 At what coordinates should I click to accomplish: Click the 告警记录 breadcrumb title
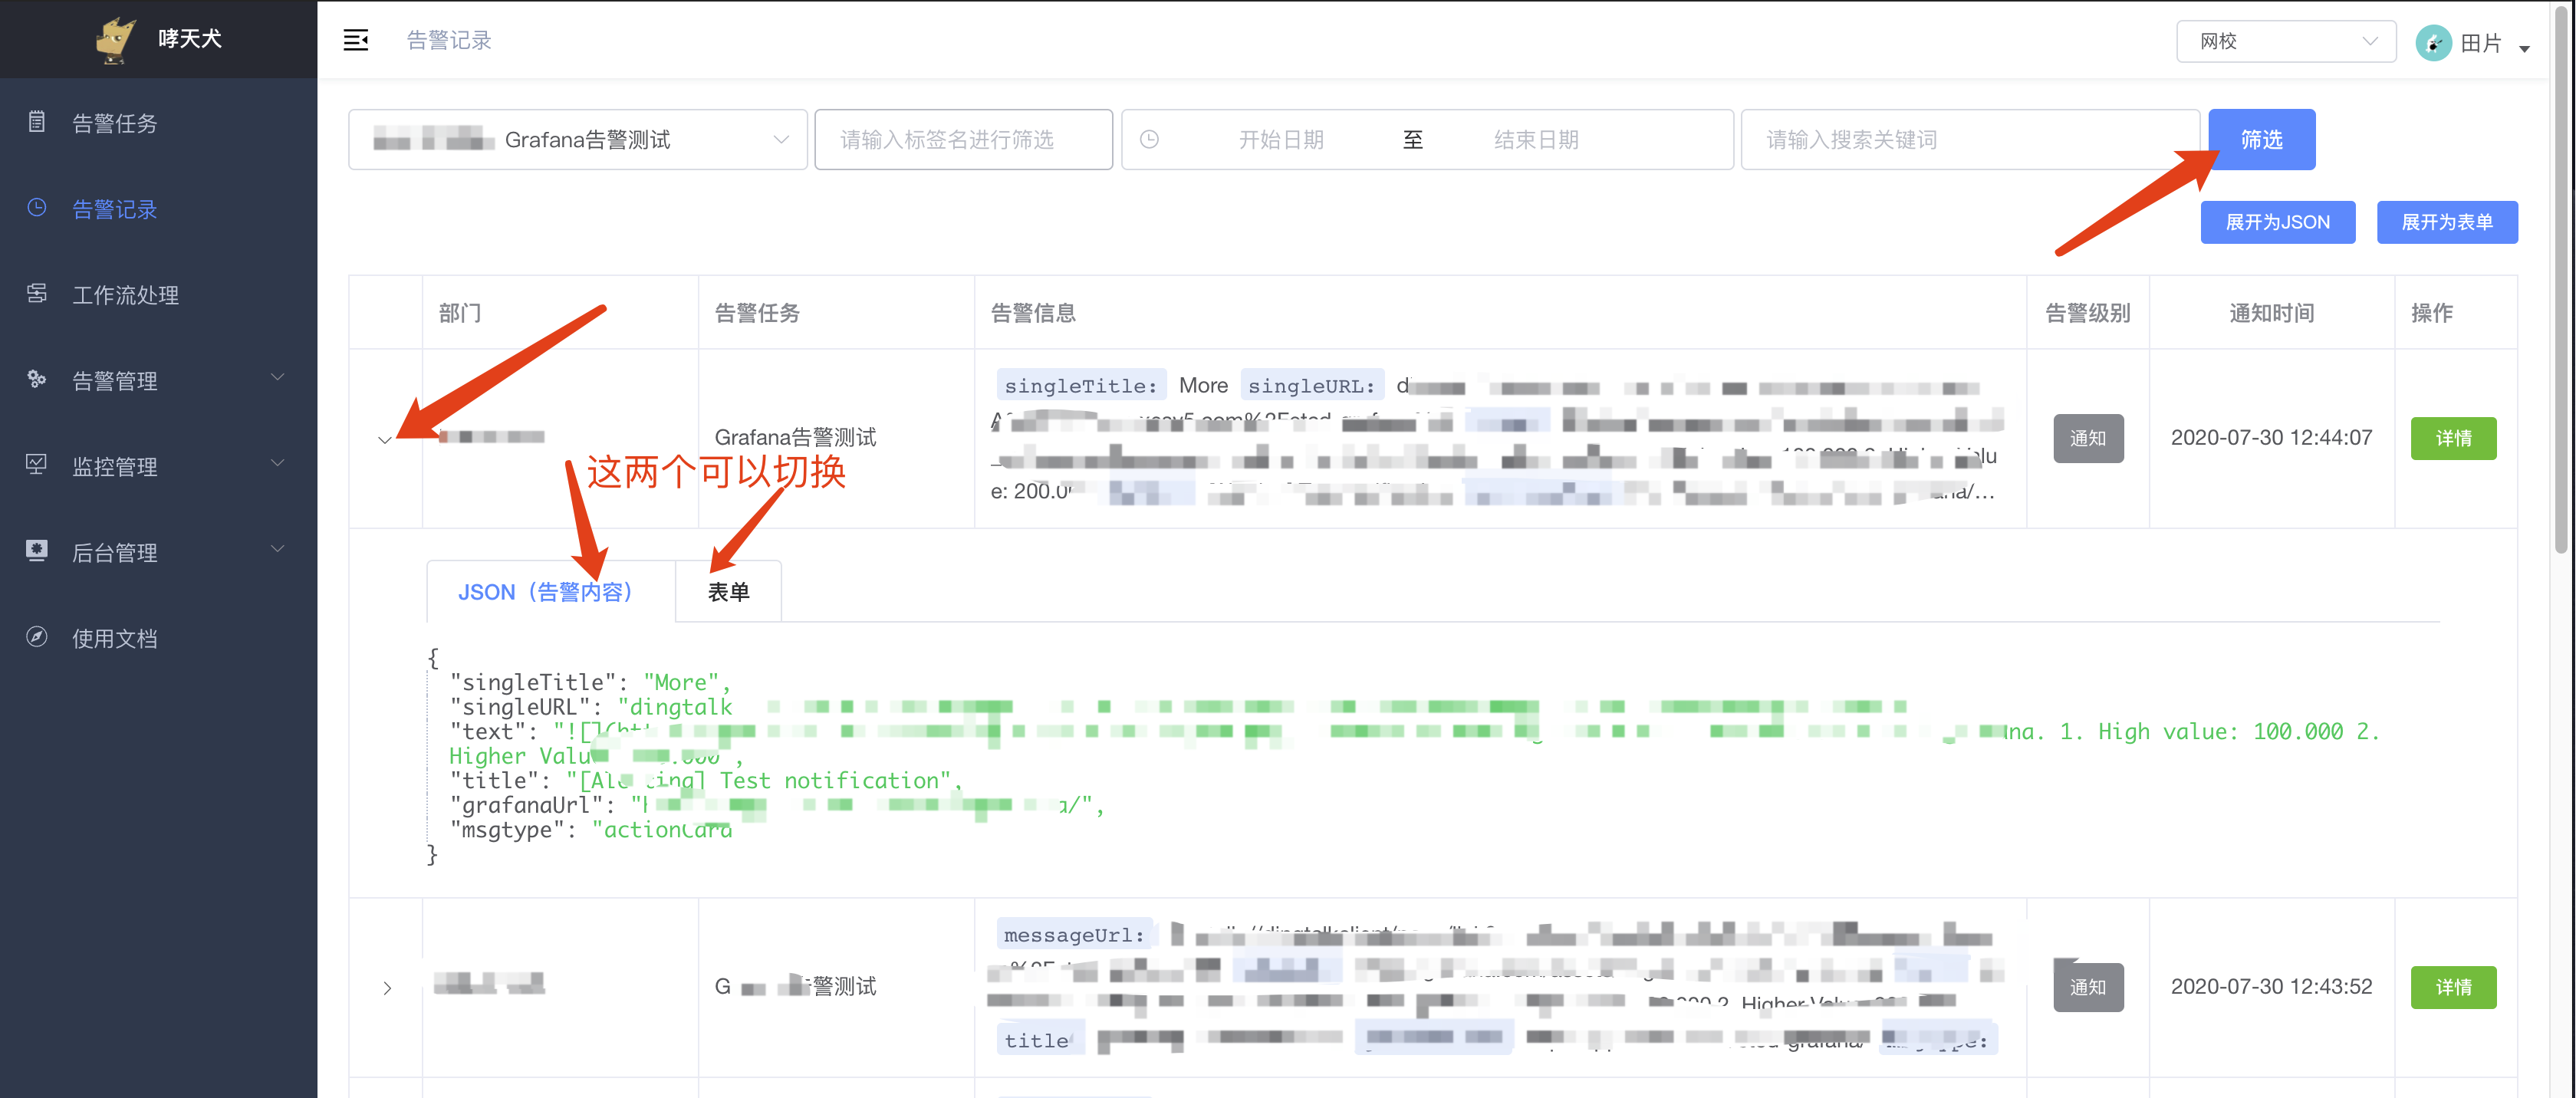(449, 40)
